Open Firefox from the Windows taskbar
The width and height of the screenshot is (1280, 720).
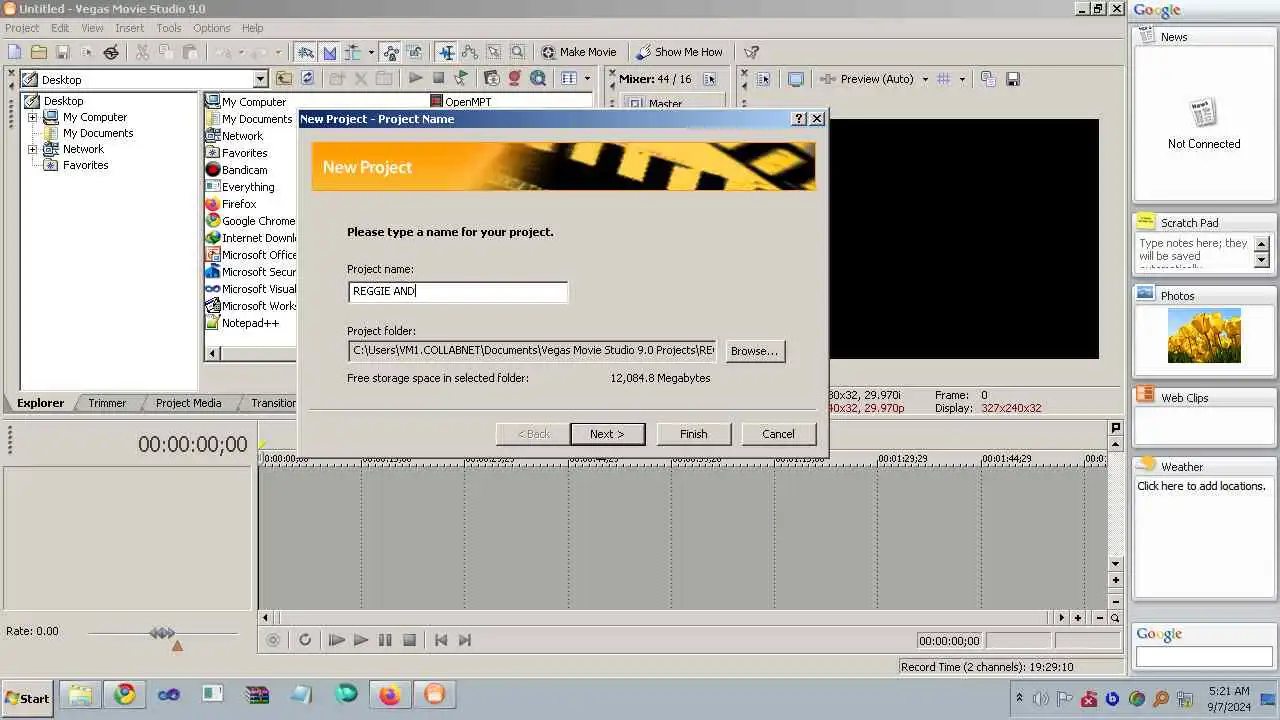click(x=390, y=695)
